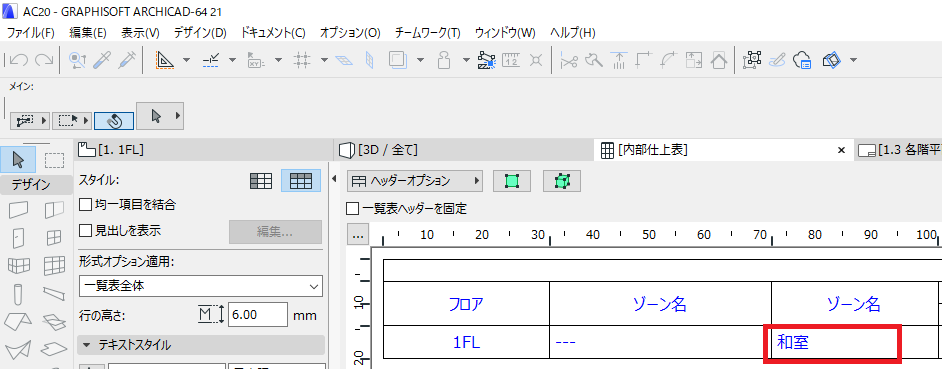Screen dimensions: 942x369
Task: Open the 編集(E) menu
Action: (88, 32)
